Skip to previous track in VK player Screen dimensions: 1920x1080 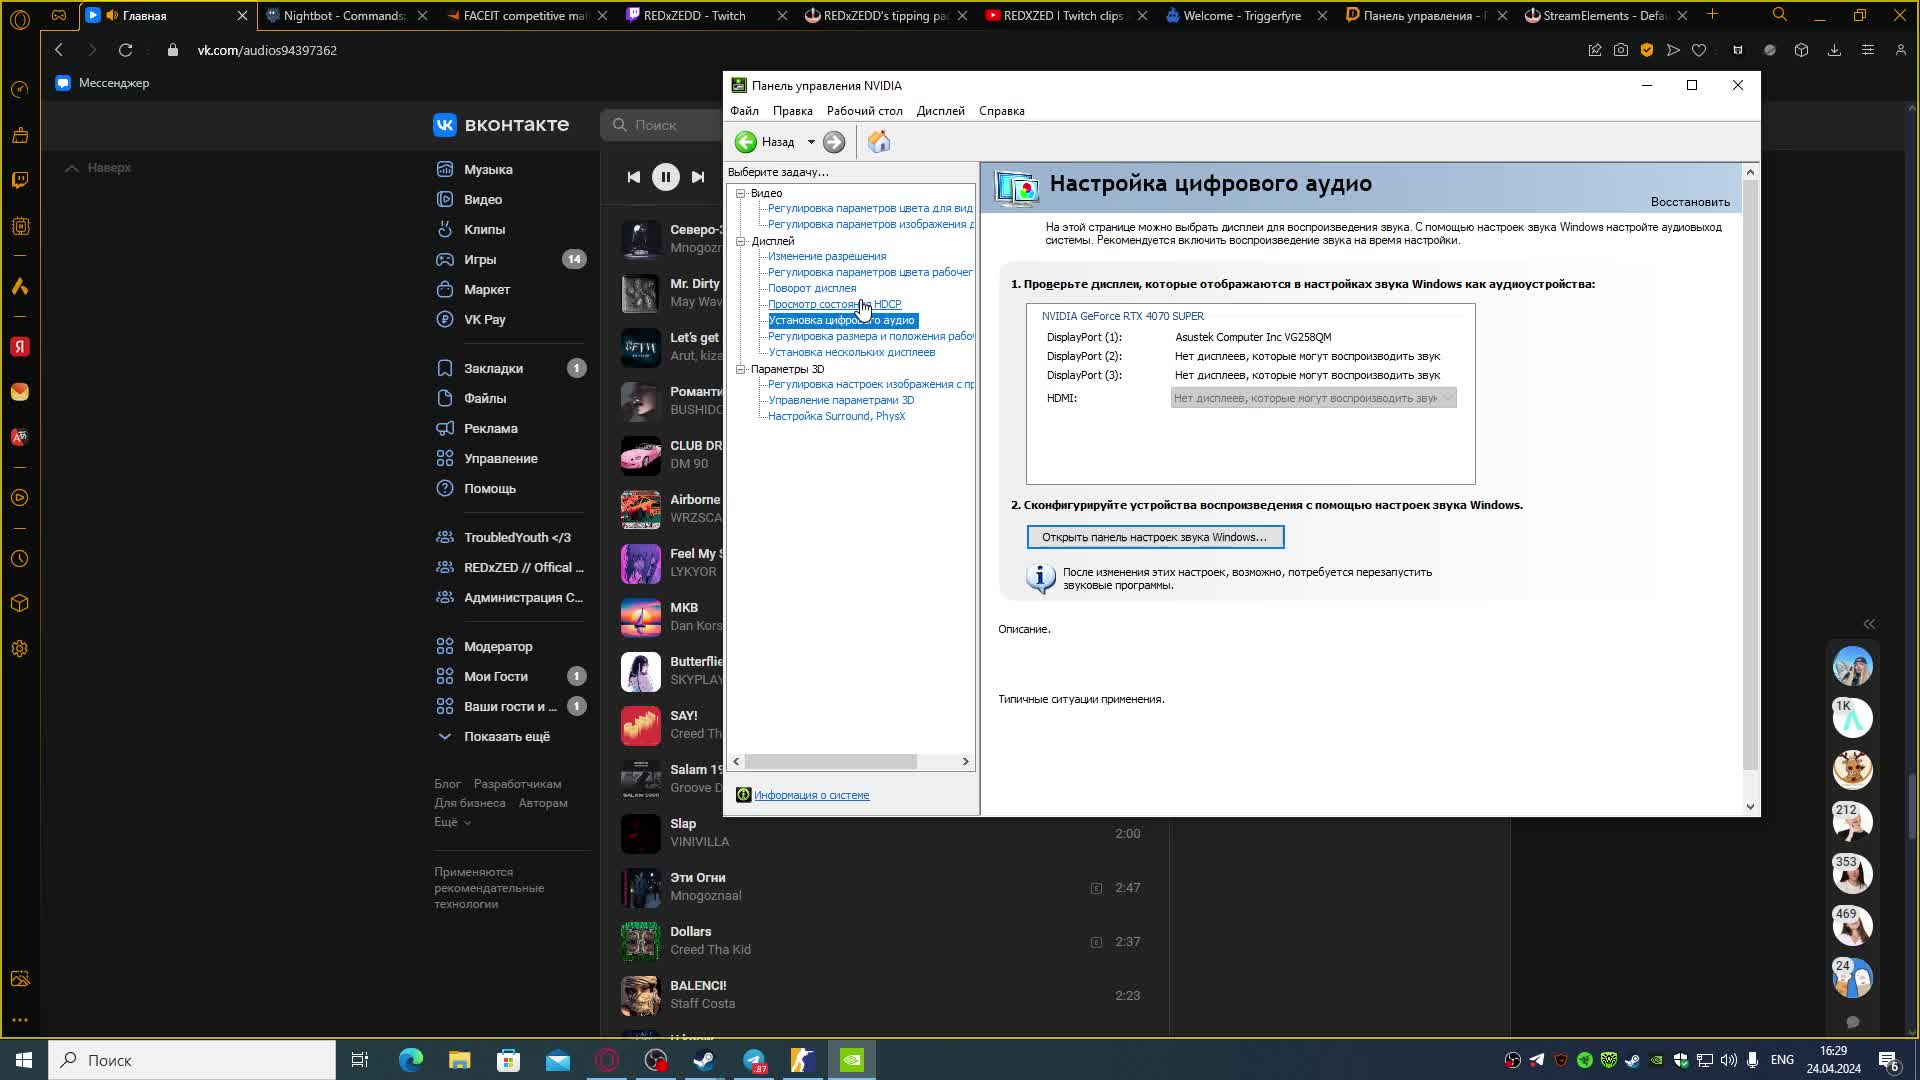[633, 177]
